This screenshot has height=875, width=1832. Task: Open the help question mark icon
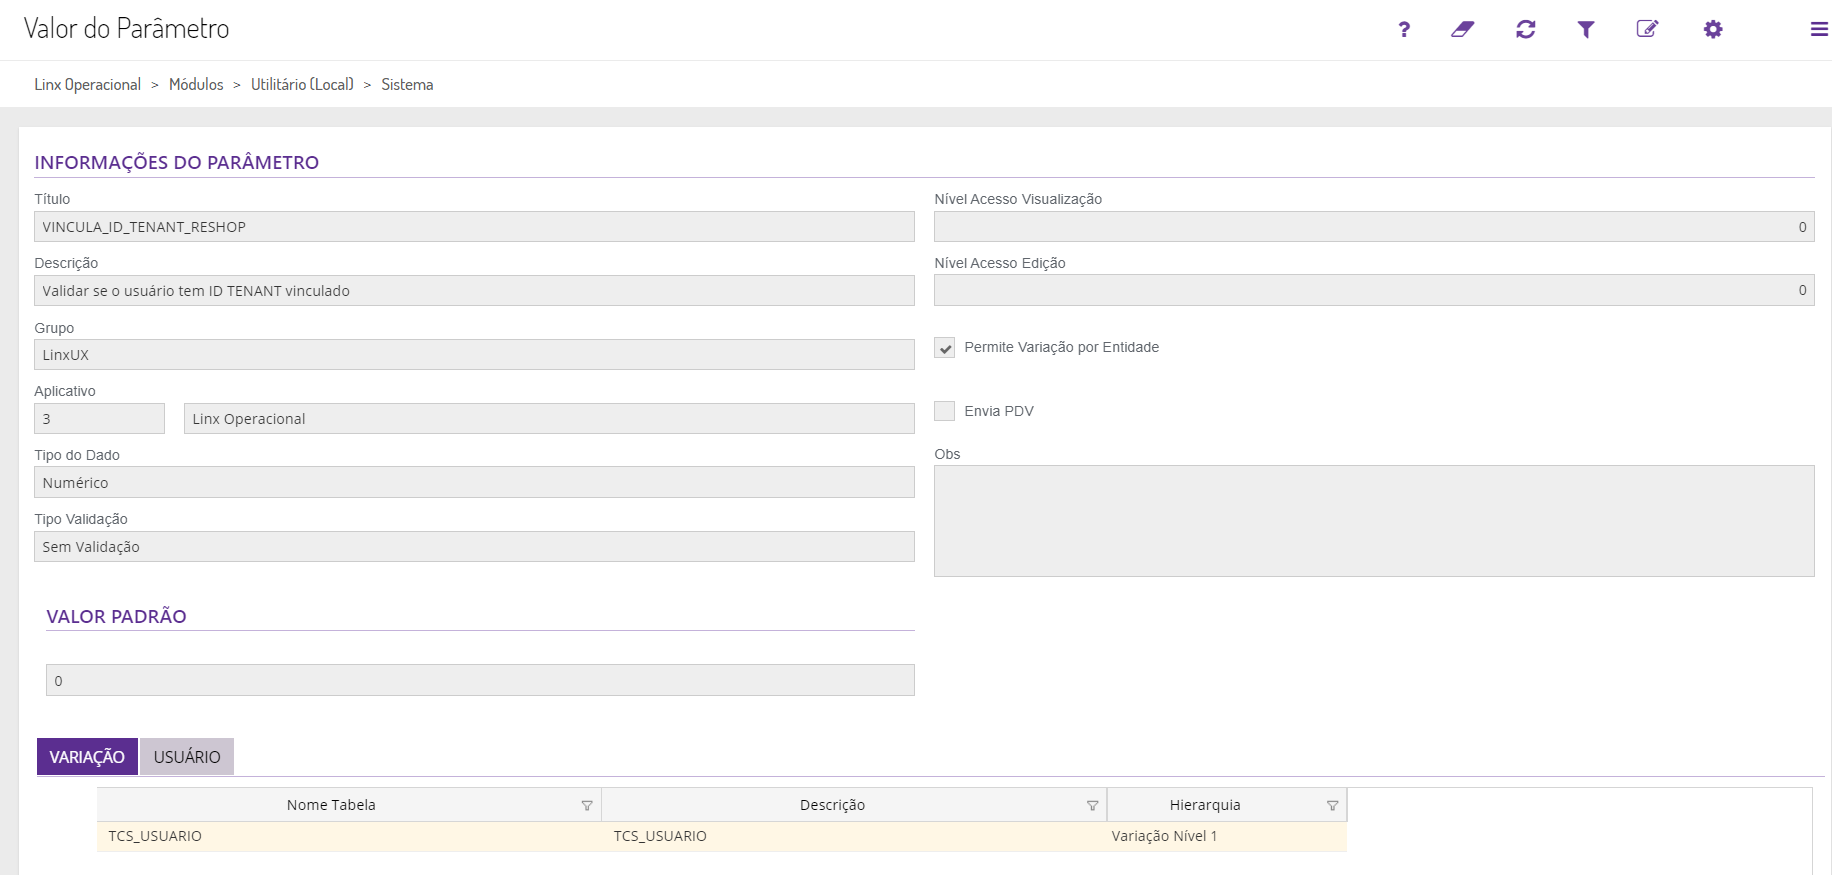coord(1404,30)
